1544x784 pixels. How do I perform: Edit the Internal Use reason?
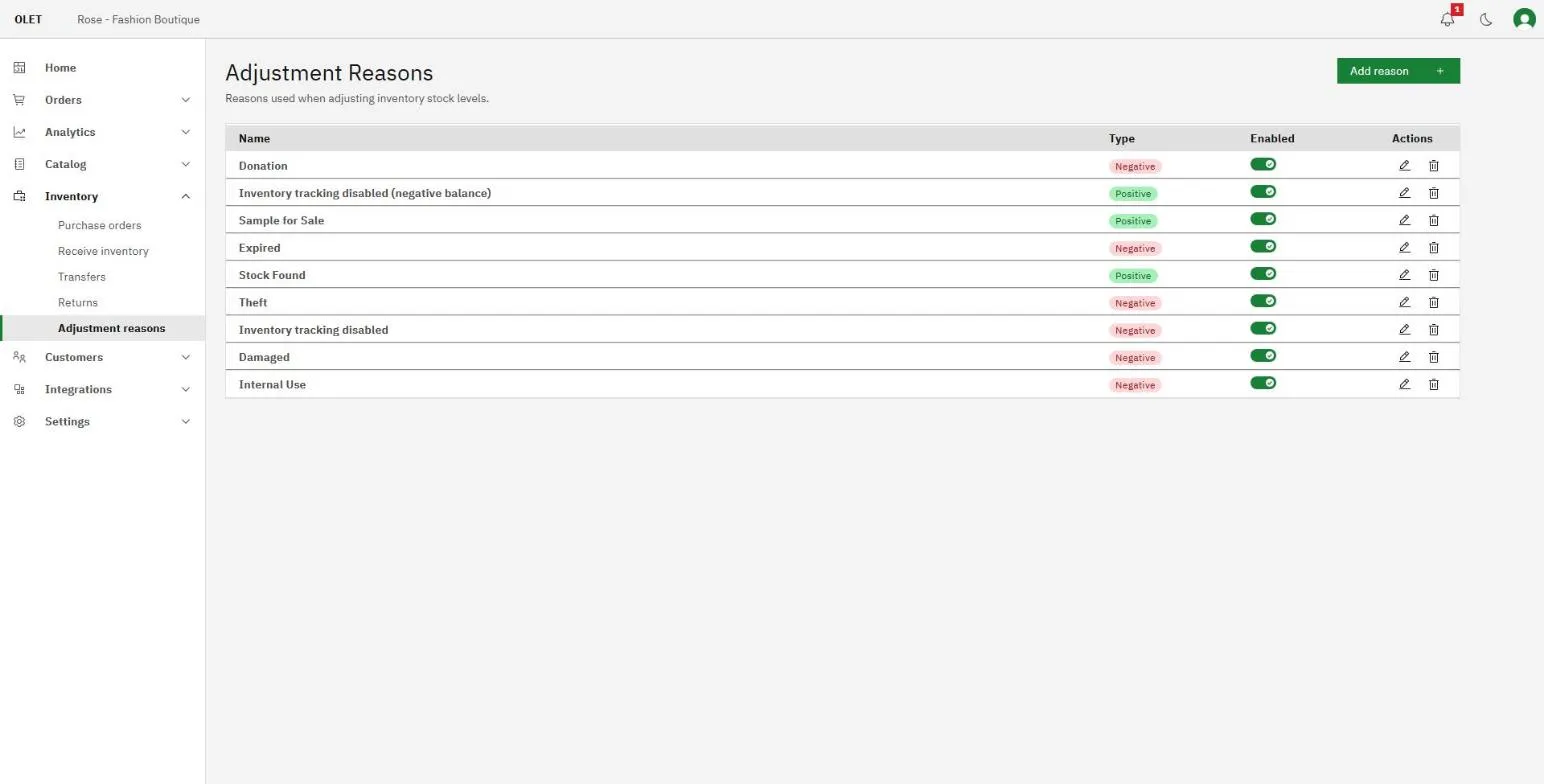click(1404, 384)
